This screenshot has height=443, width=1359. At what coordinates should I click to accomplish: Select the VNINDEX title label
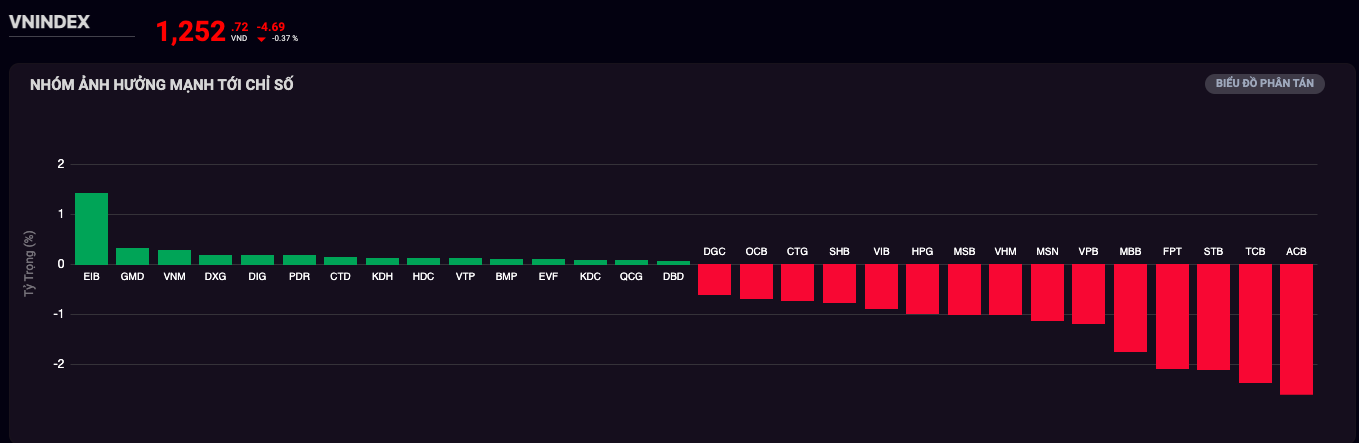pos(49,20)
